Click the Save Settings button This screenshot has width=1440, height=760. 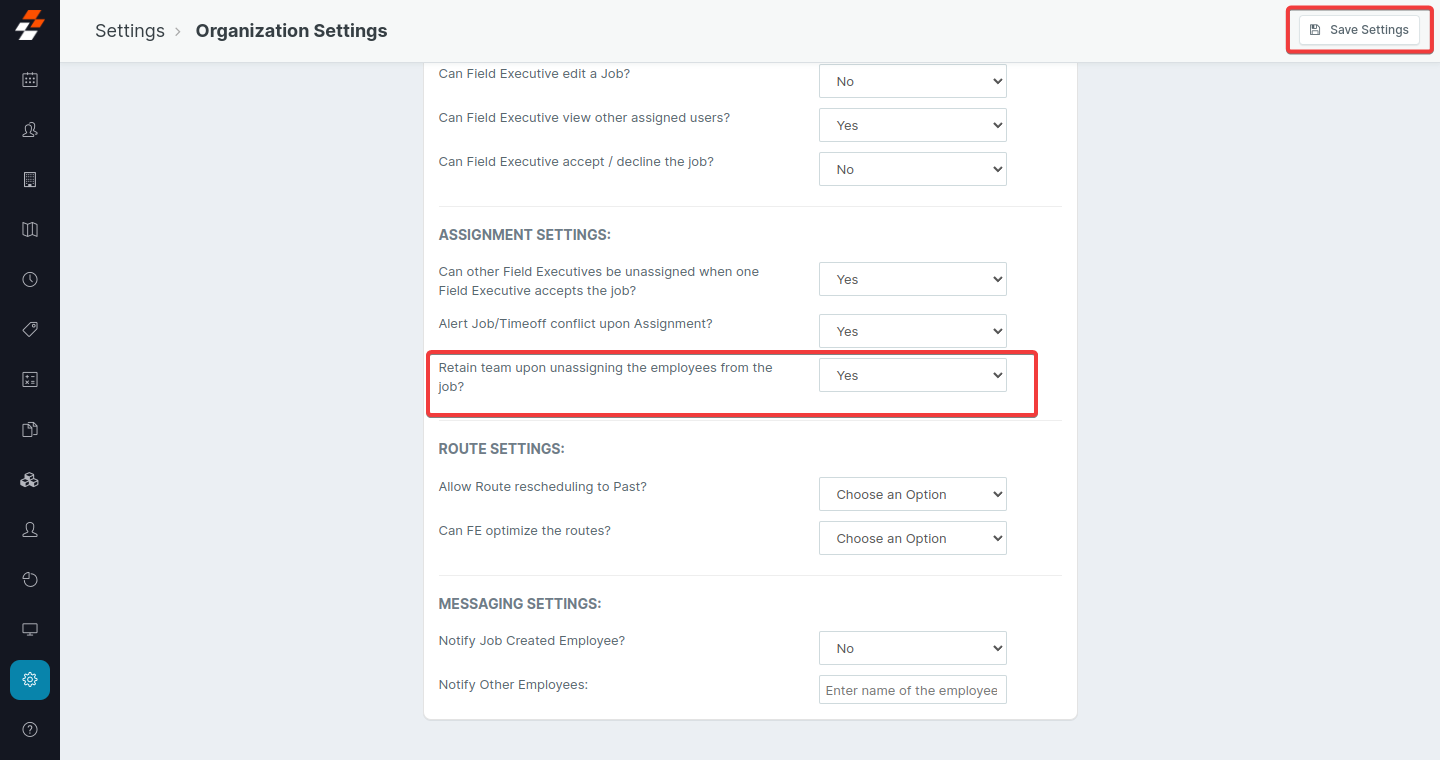(1359, 30)
